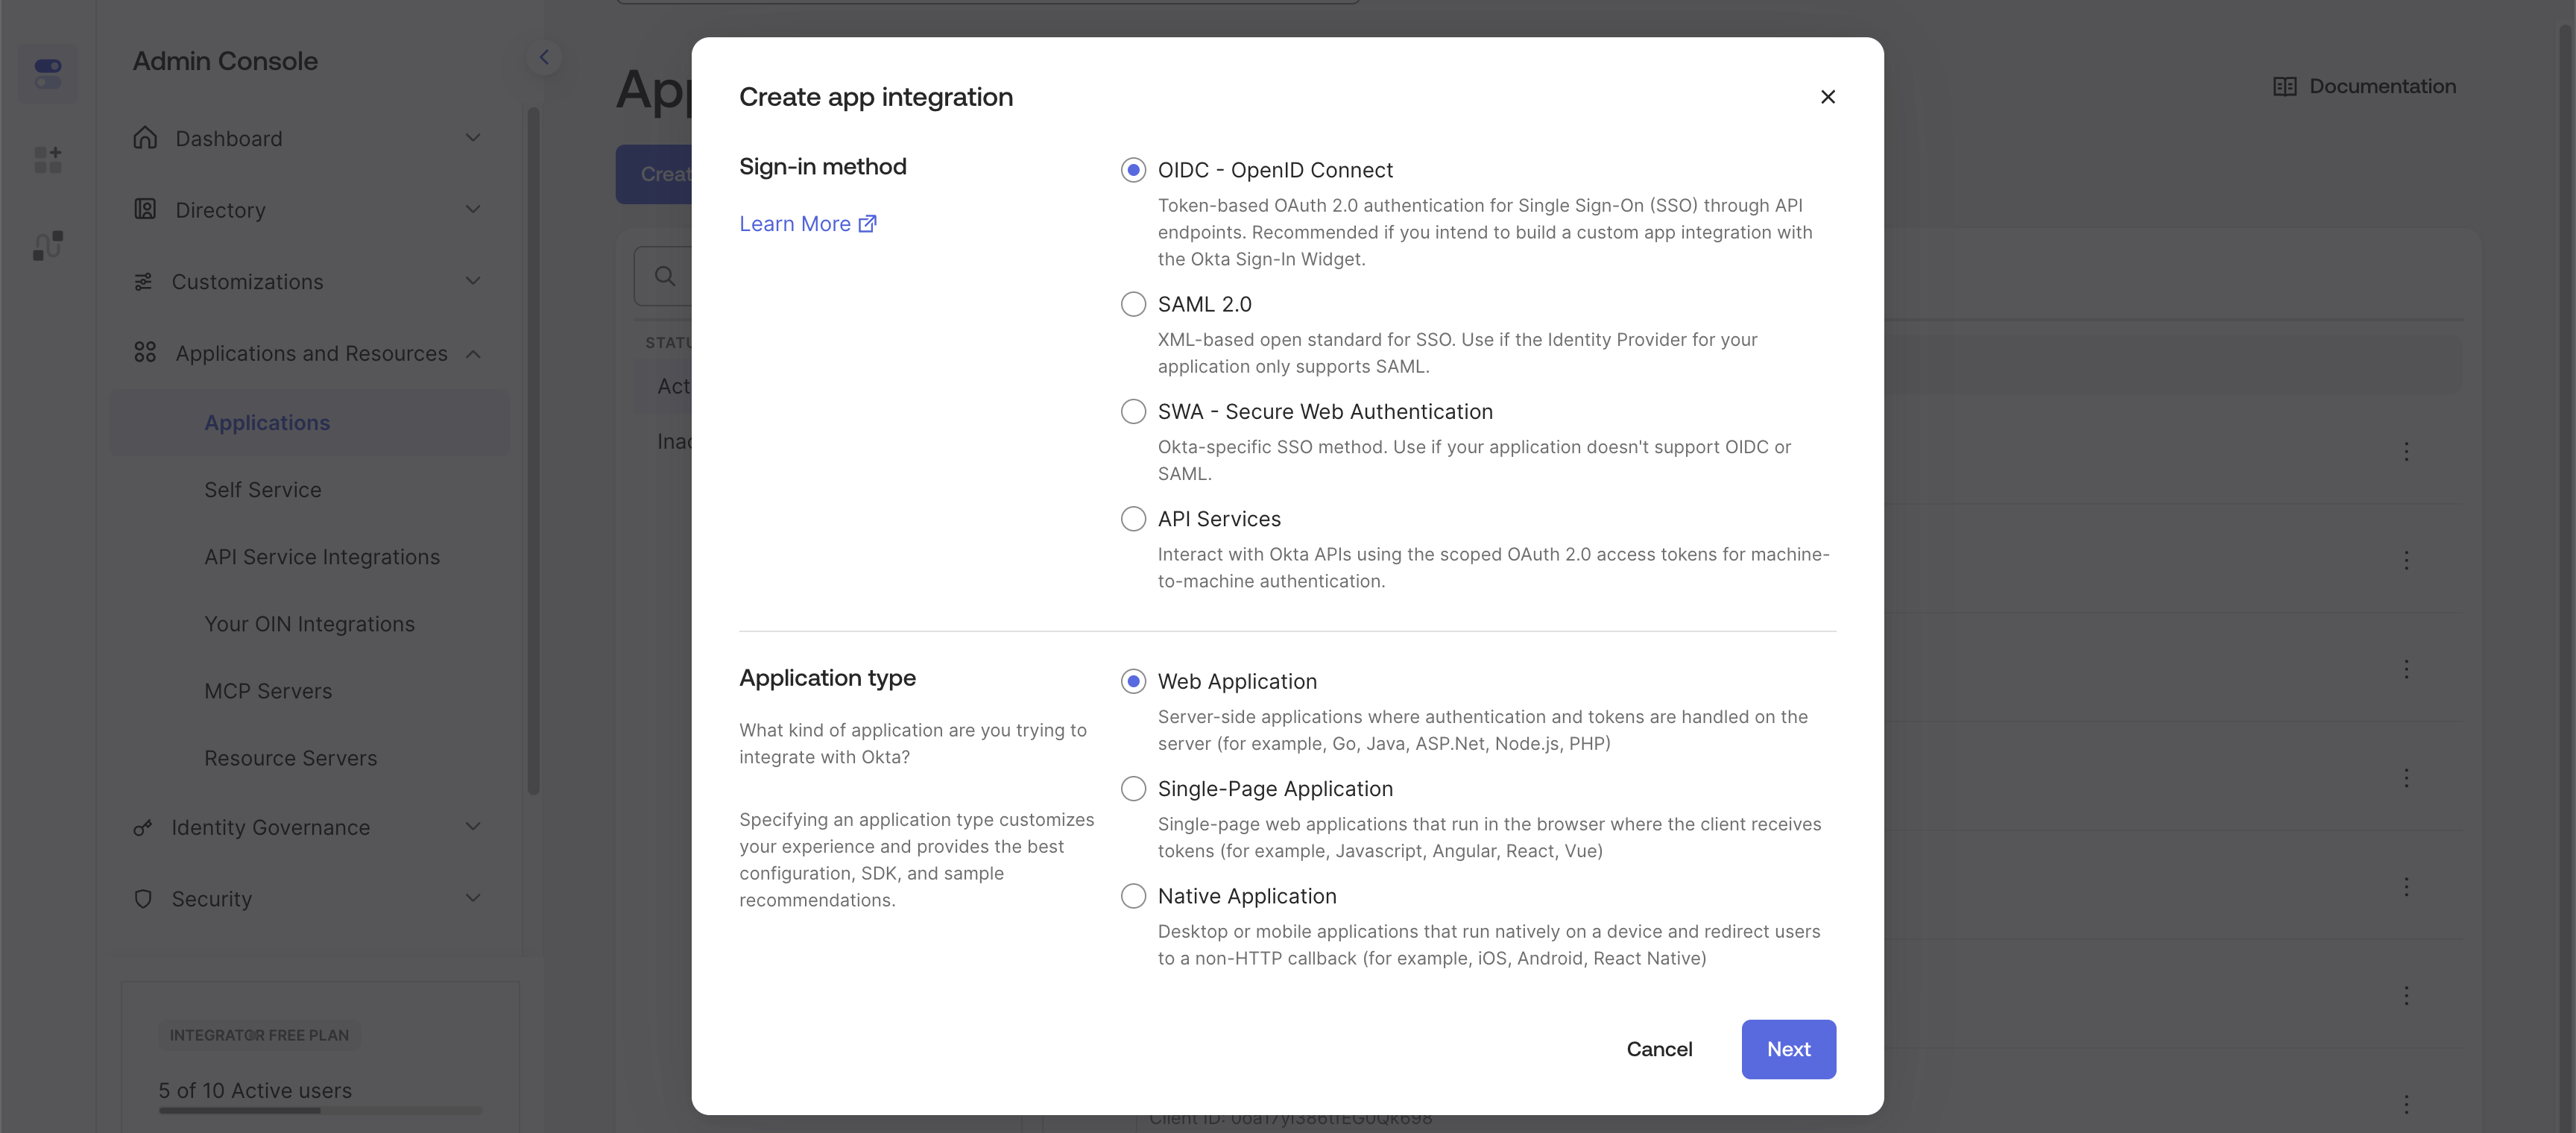The height and width of the screenshot is (1133, 2576).
Task: Open API Service Integrations in sidebar
Action: point(322,556)
